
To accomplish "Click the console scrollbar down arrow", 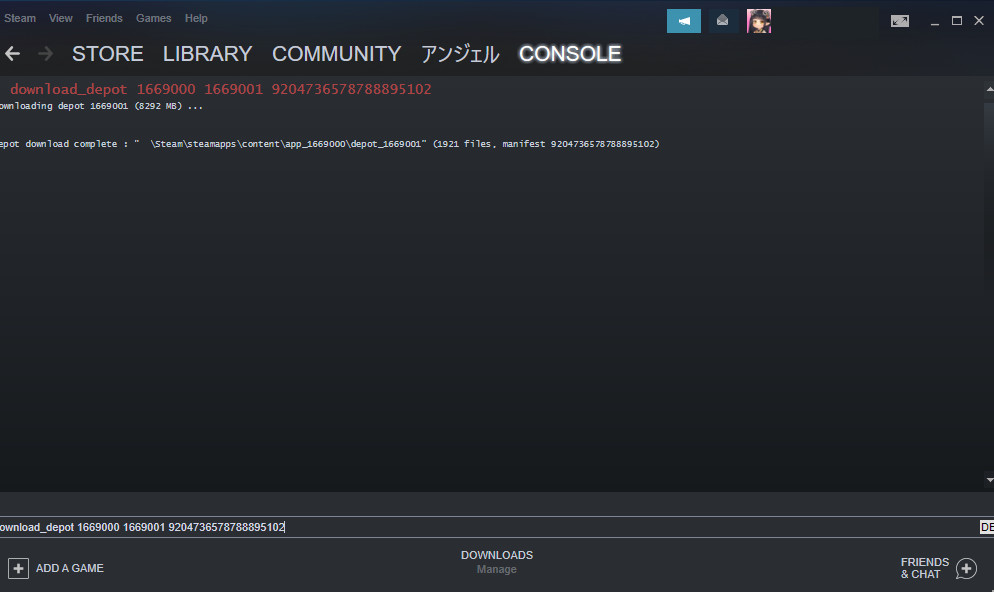I will coord(990,480).
